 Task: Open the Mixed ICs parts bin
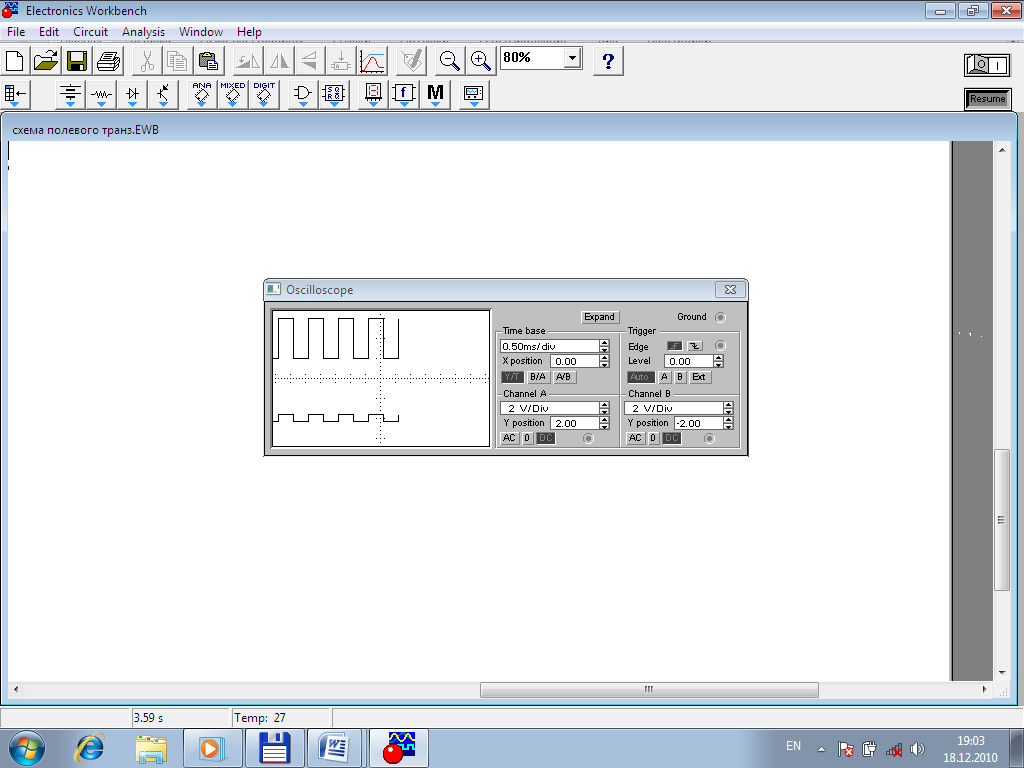[232, 95]
